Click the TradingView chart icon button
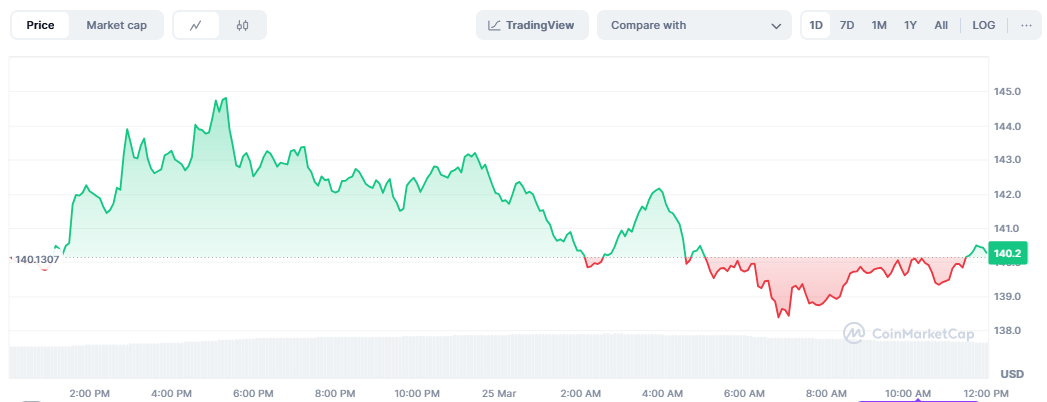Viewport: 1047px width, 402px height. (x=532, y=25)
